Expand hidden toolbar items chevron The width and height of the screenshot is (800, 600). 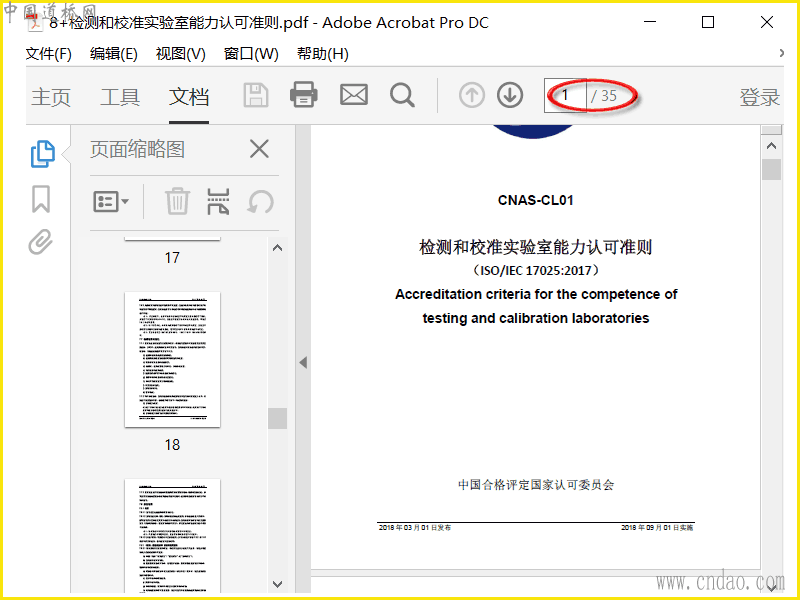coord(782,53)
